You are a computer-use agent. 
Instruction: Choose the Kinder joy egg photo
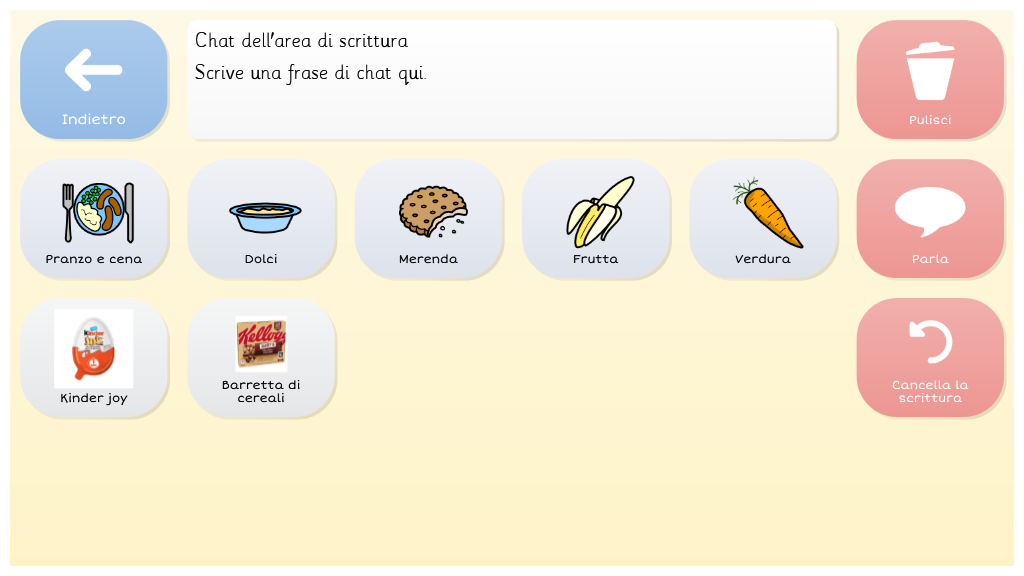pos(94,347)
